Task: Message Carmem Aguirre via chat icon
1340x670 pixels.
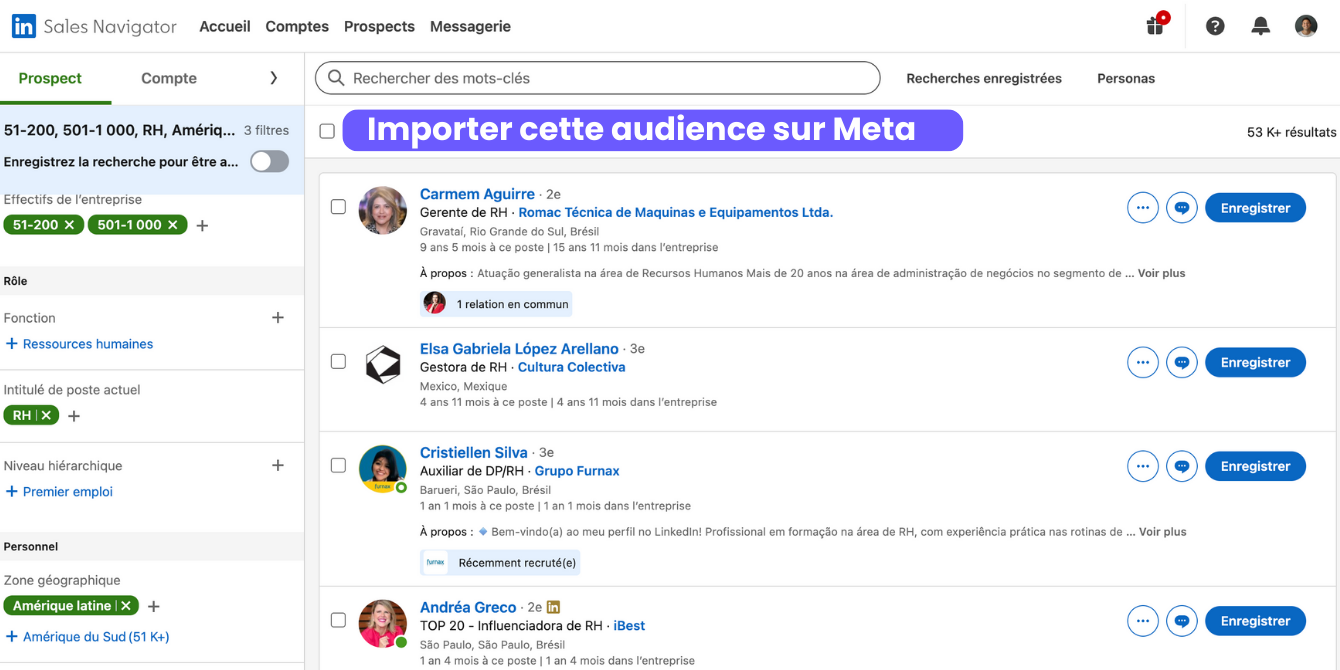Action: tap(1182, 208)
